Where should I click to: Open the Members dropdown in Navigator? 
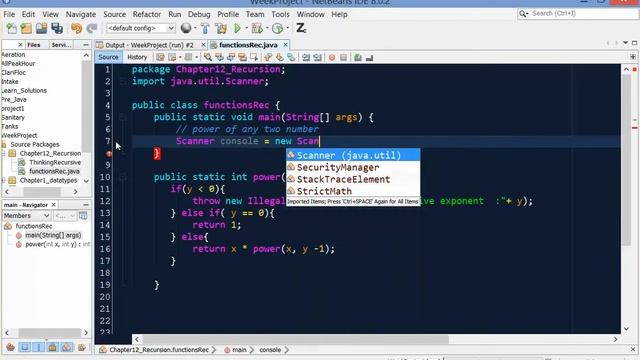pos(27,216)
